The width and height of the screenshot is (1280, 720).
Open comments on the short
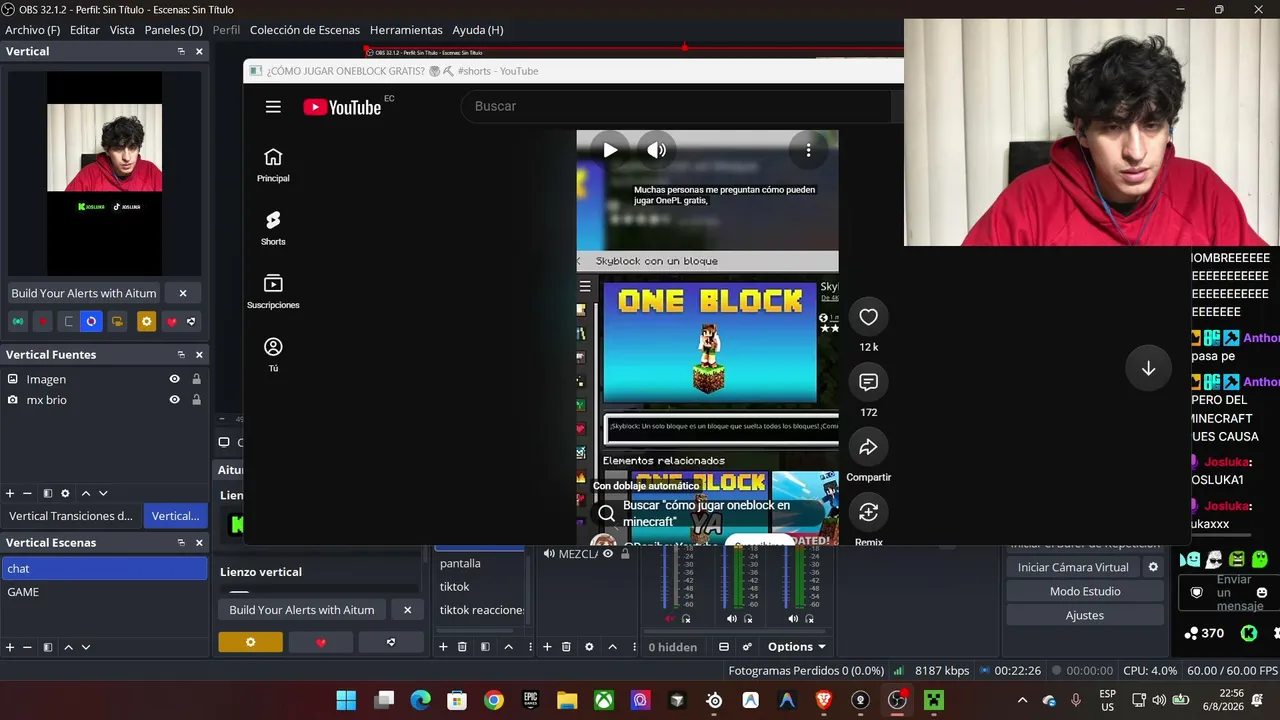pos(868,382)
